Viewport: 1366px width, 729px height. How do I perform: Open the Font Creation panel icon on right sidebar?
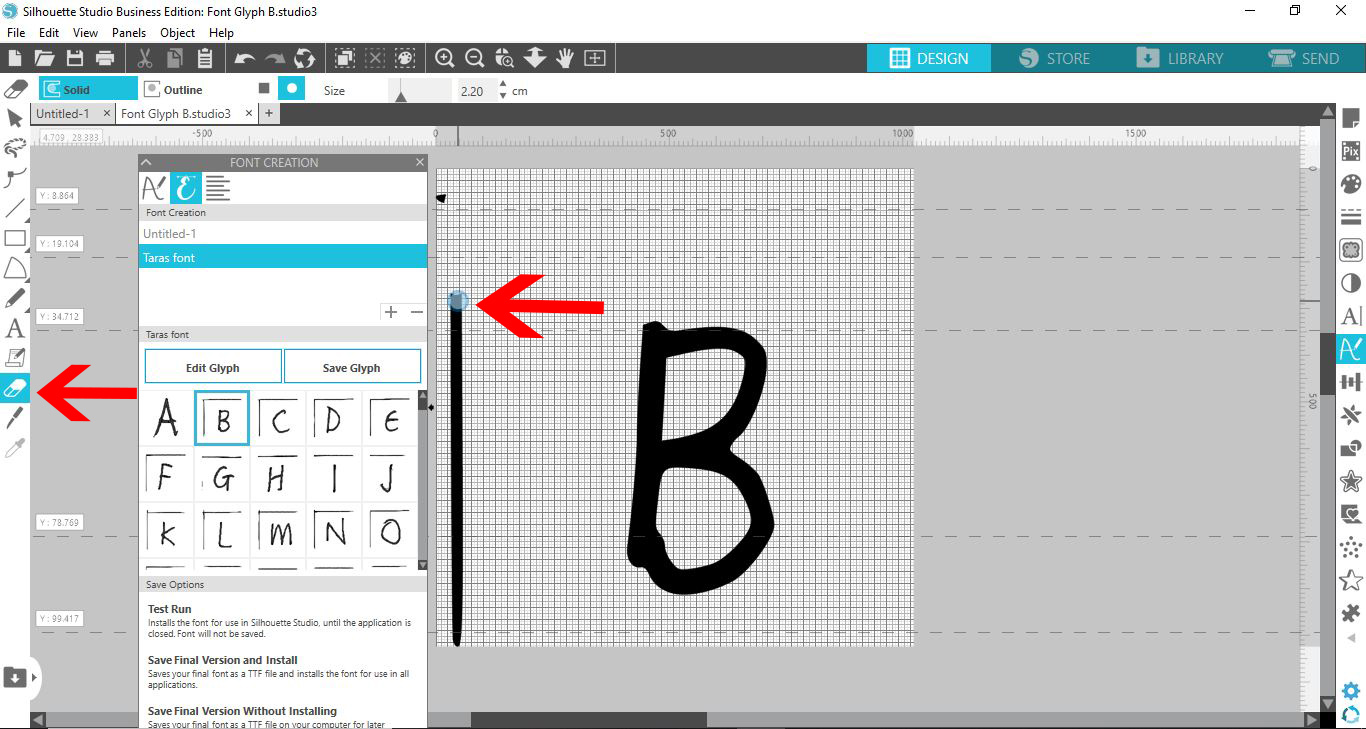tap(1351, 349)
